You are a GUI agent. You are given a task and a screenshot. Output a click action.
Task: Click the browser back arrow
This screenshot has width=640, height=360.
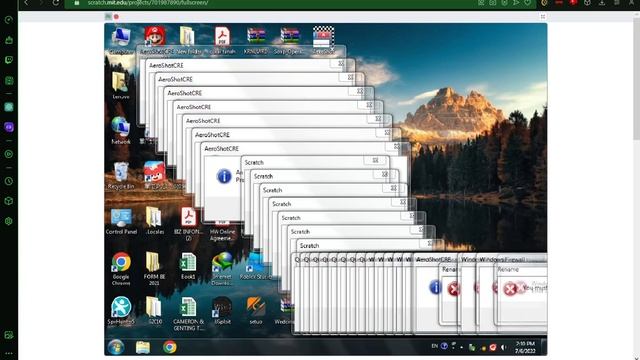26,3
